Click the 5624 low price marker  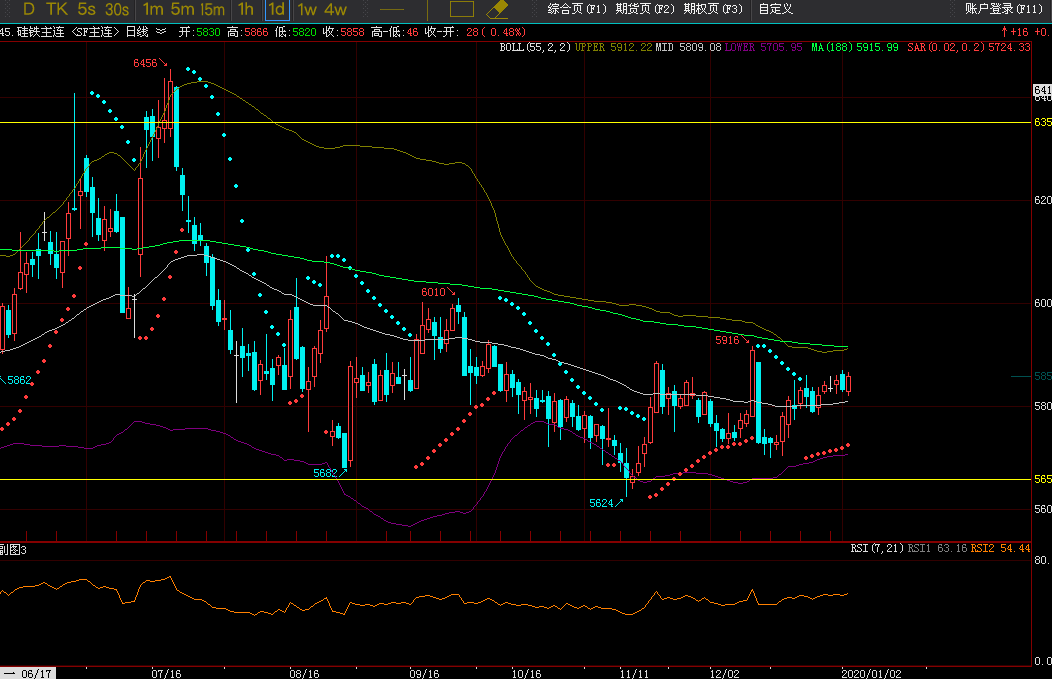(x=601, y=503)
